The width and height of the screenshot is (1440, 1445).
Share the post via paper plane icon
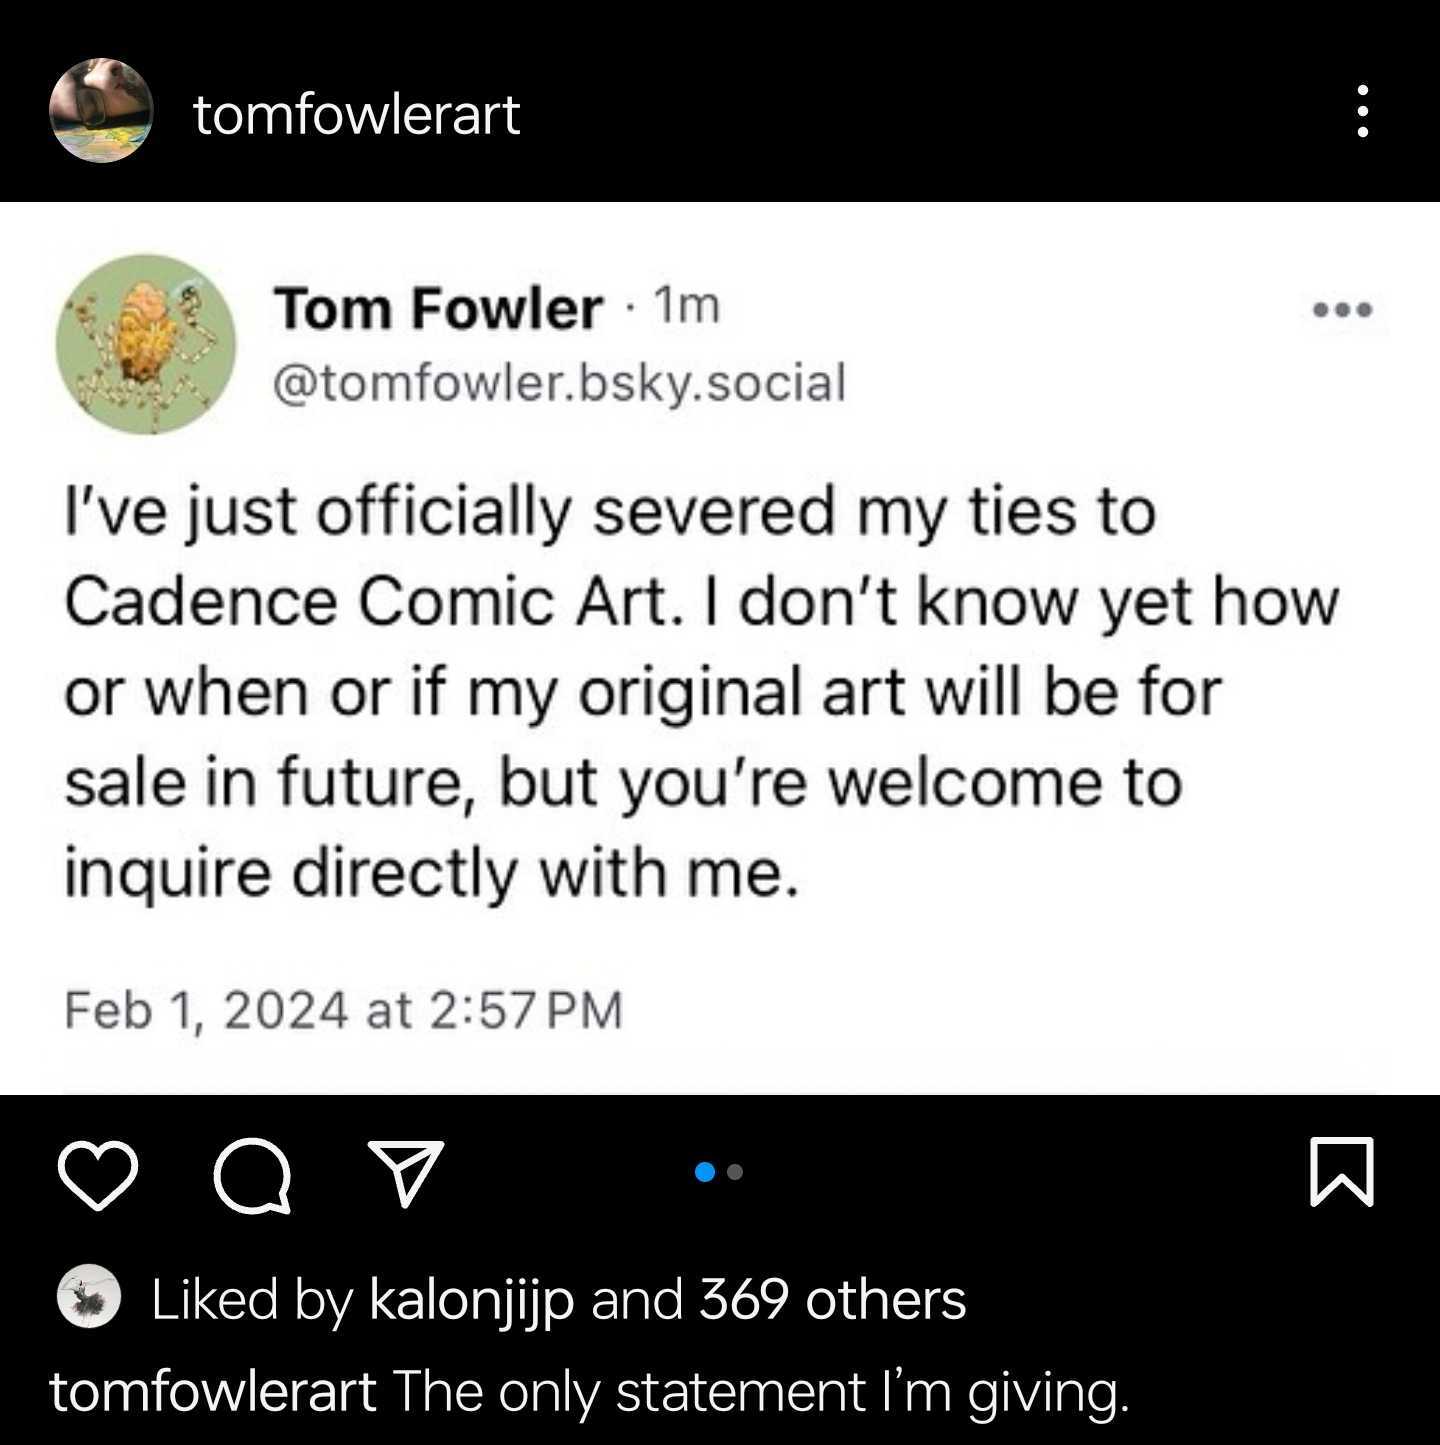click(405, 1173)
